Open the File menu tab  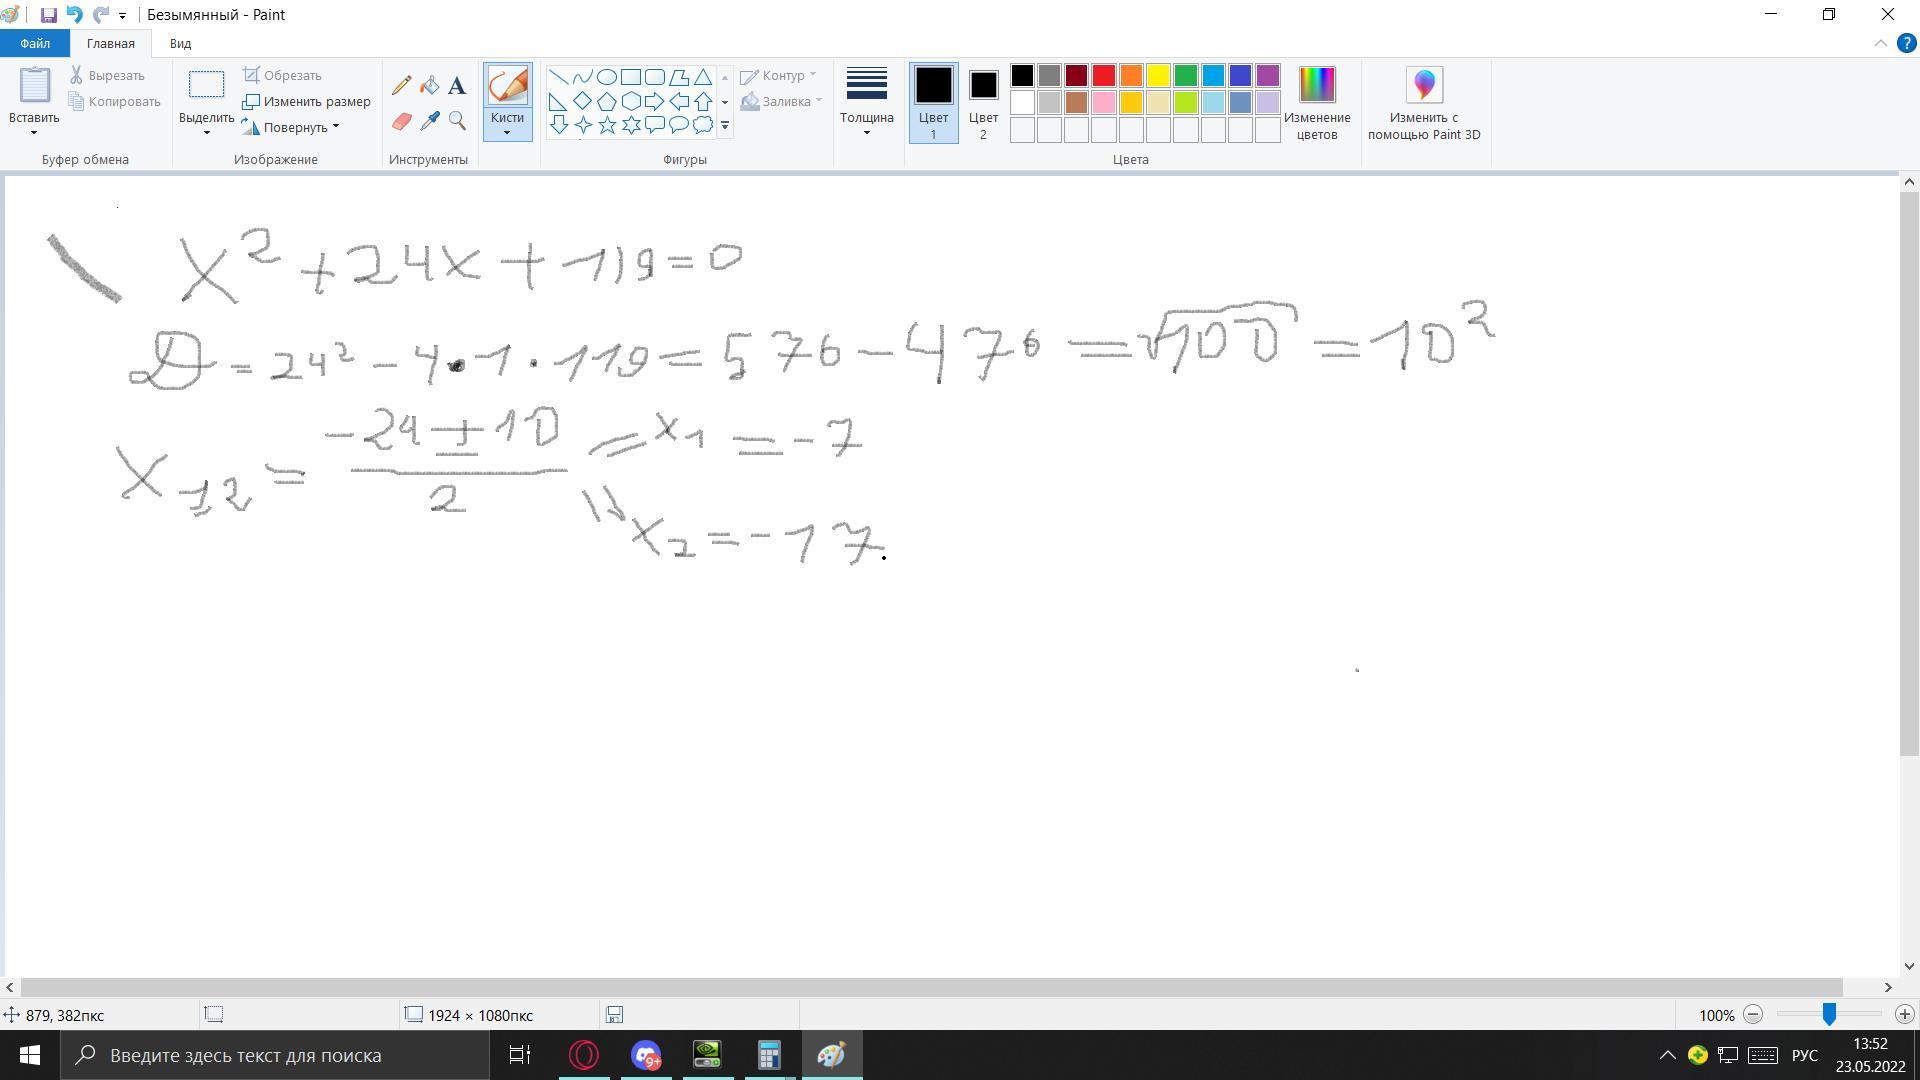pos(34,43)
